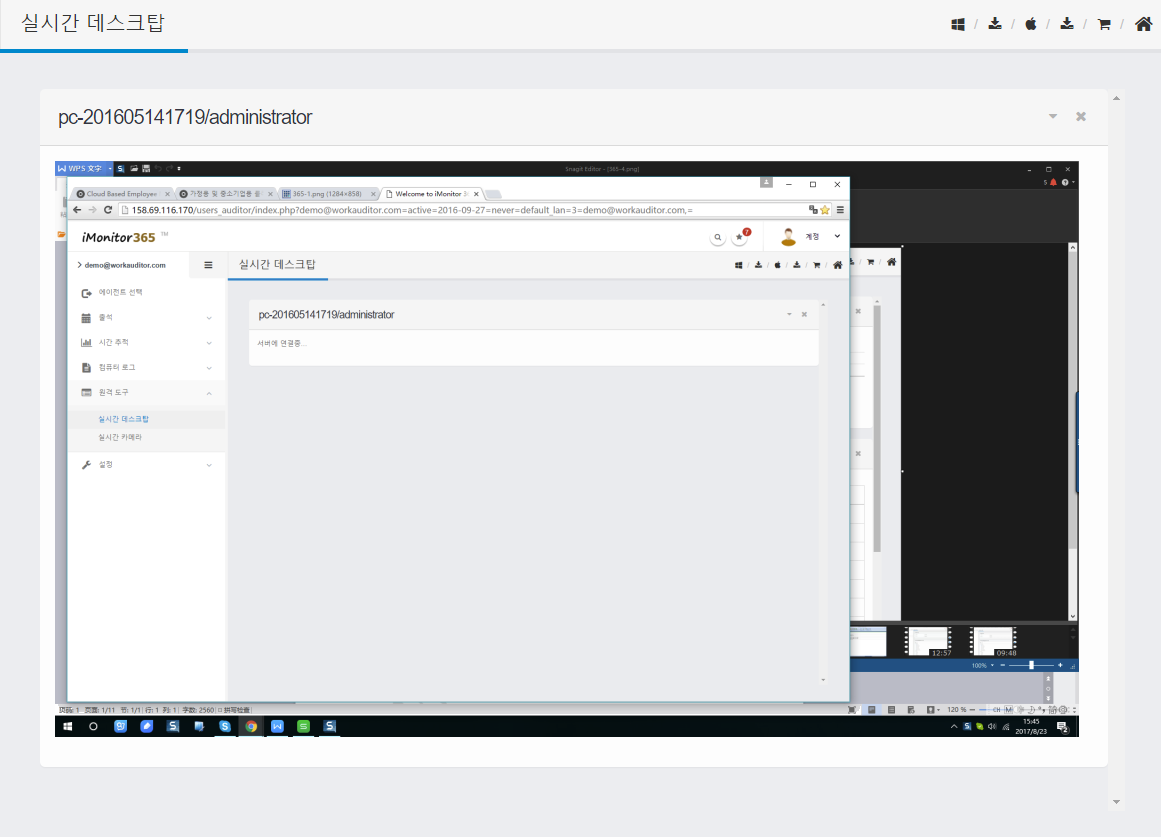Click the Windows logo in the remote iMonitor365 toolbar
Image resolution: width=1161 pixels, height=837 pixels.
pyautogui.click(x=738, y=265)
